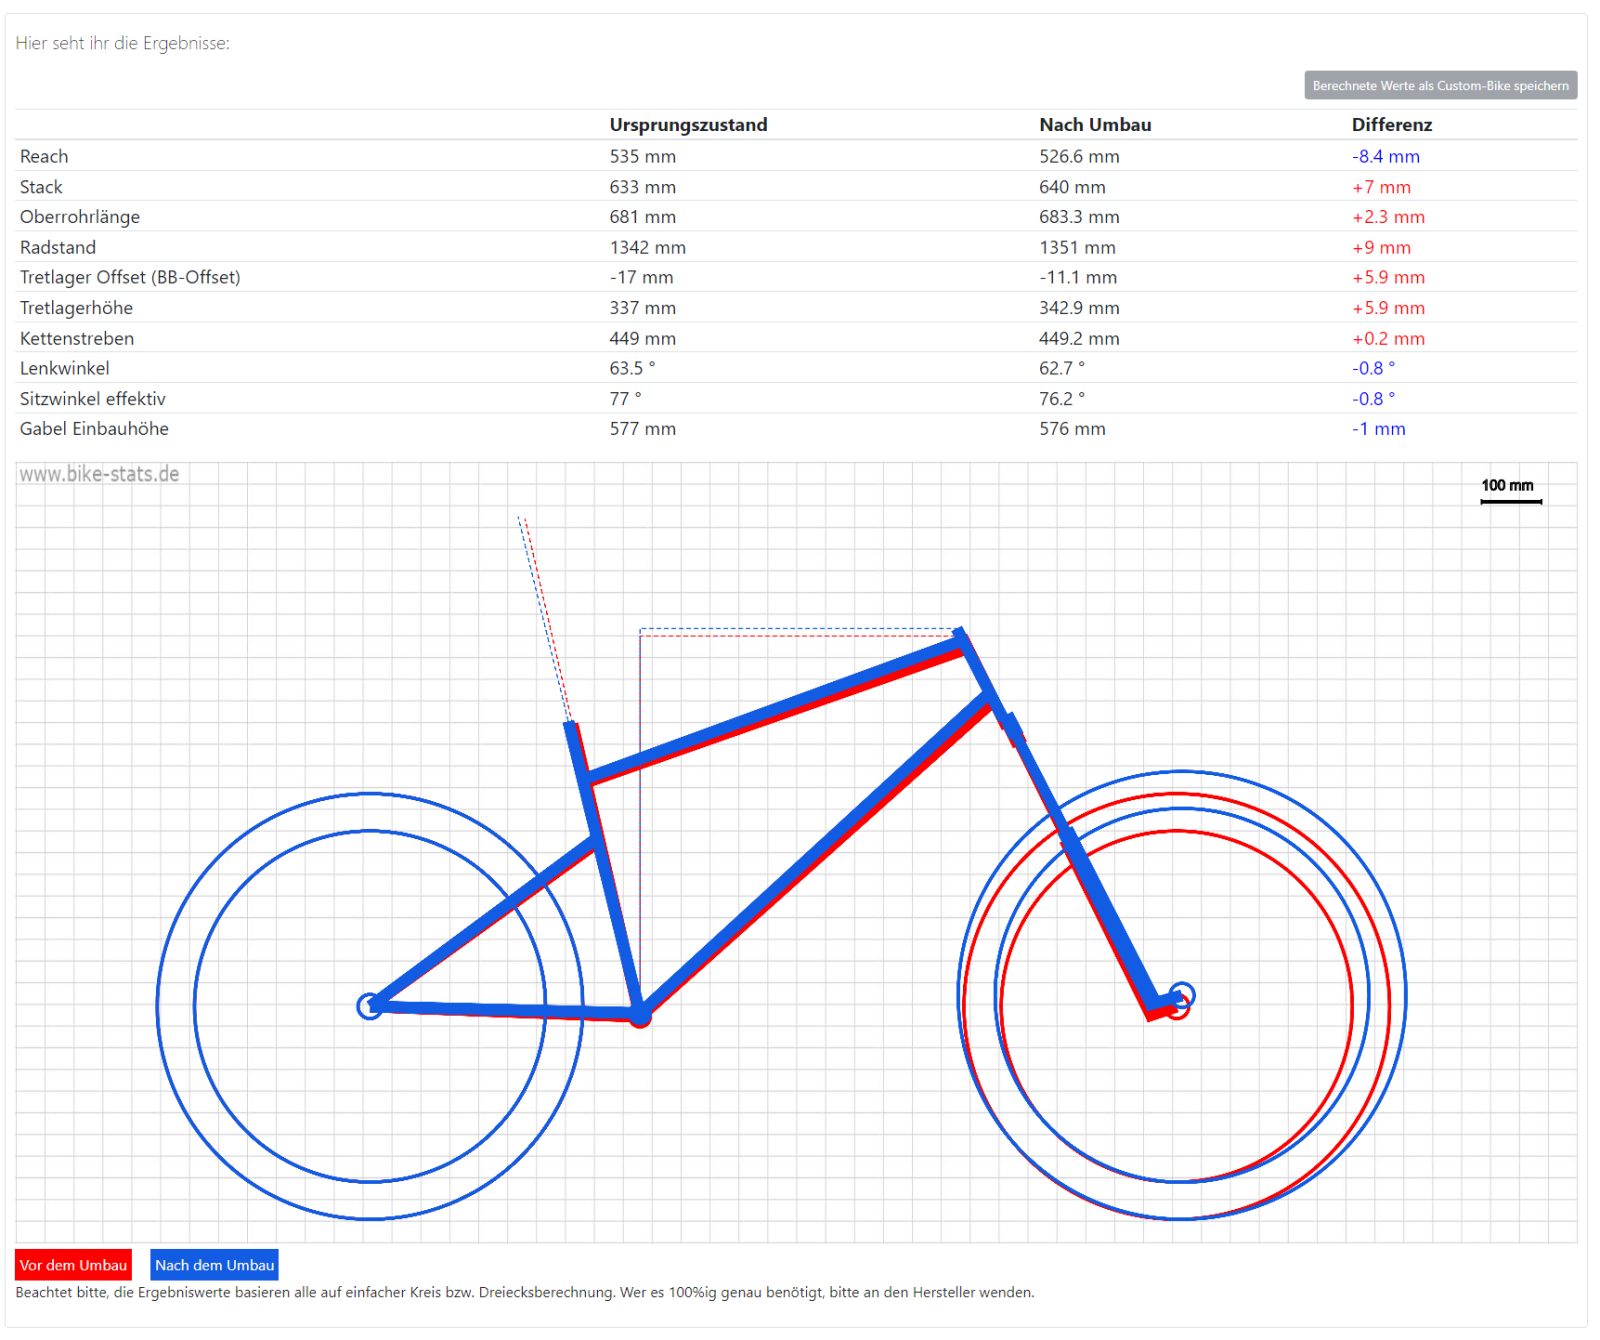1600x1340 pixels.
Task: Select the 'Differenz' column header
Action: [x=1391, y=125]
